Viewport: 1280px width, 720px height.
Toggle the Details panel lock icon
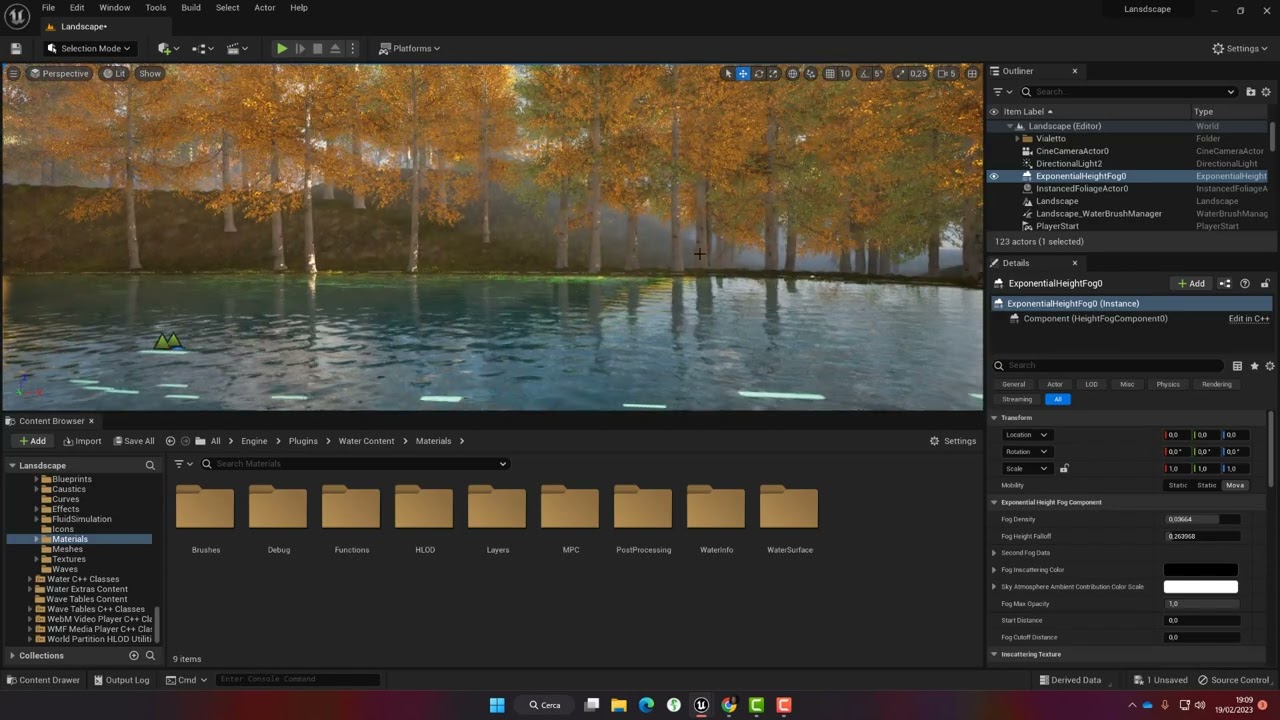[x=1265, y=283]
